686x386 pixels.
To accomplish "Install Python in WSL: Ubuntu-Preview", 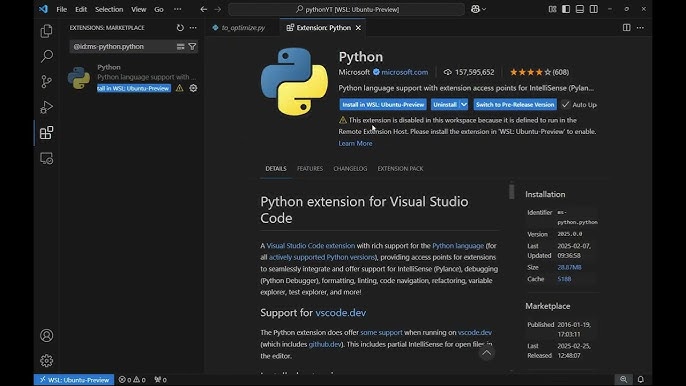I will (383, 105).
